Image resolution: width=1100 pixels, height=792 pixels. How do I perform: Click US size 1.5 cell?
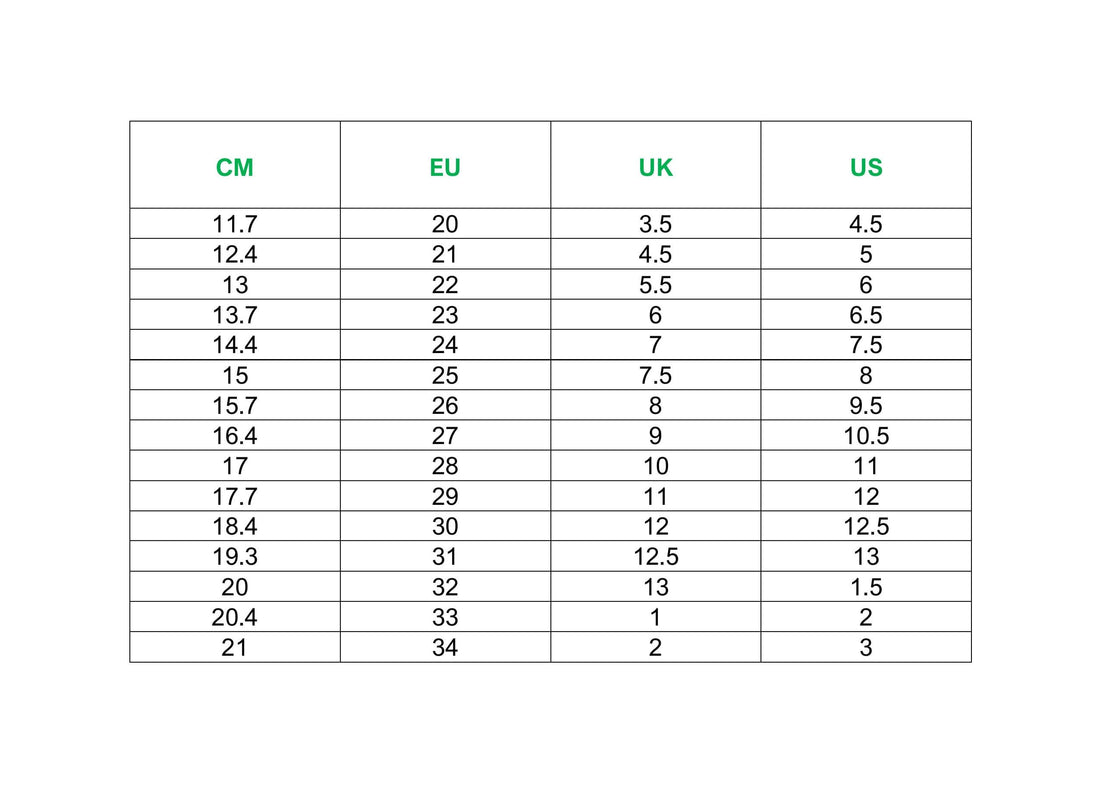click(866, 587)
